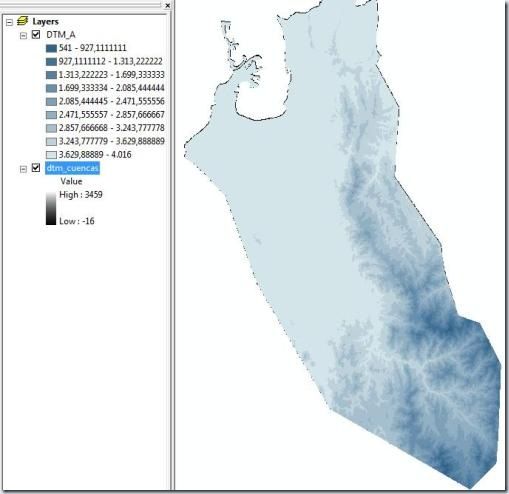The width and height of the screenshot is (509, 494).
Task: Click the black-to-white grayscale ramp
Action: coord(51,208)
